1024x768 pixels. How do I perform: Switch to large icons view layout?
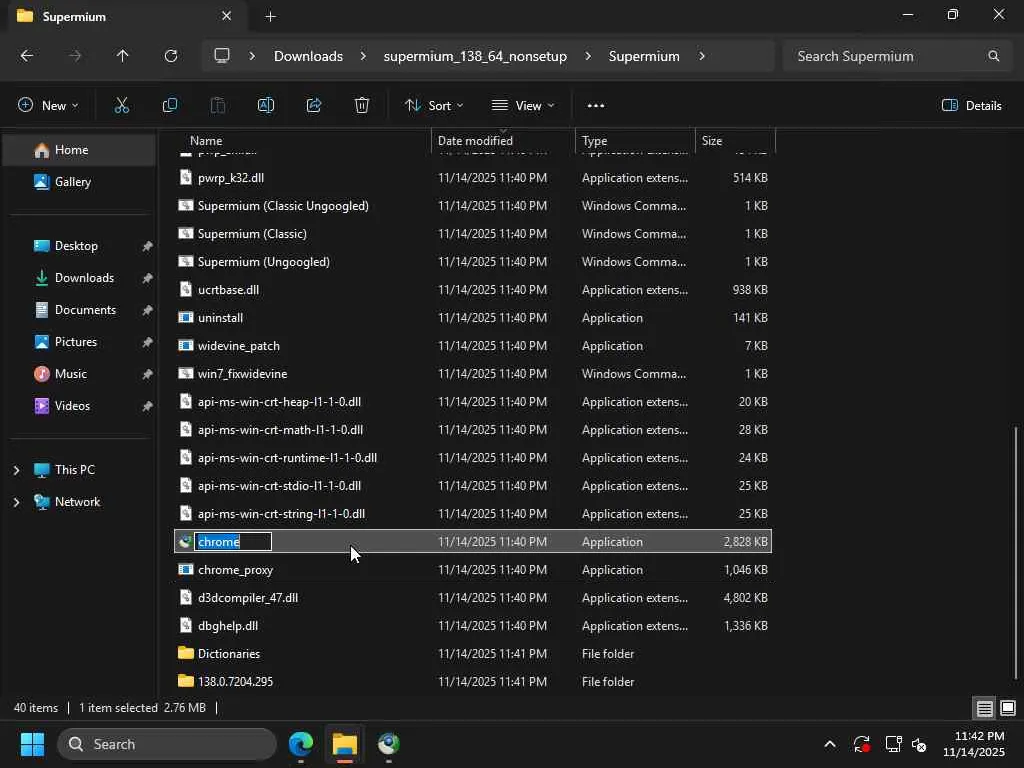click(1007, 708)
